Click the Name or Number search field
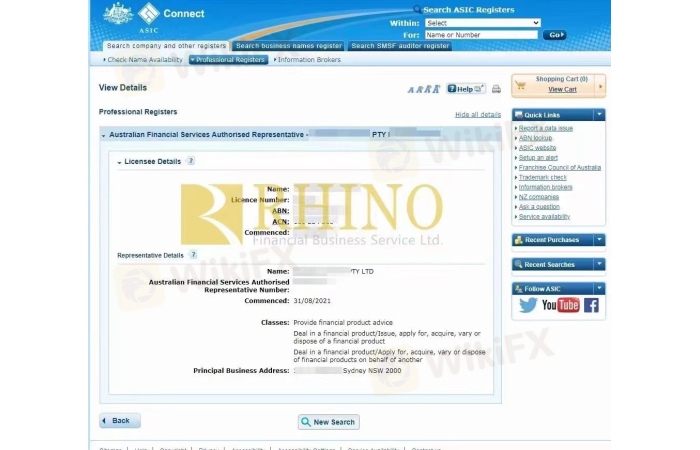 (x=481, y=35)
